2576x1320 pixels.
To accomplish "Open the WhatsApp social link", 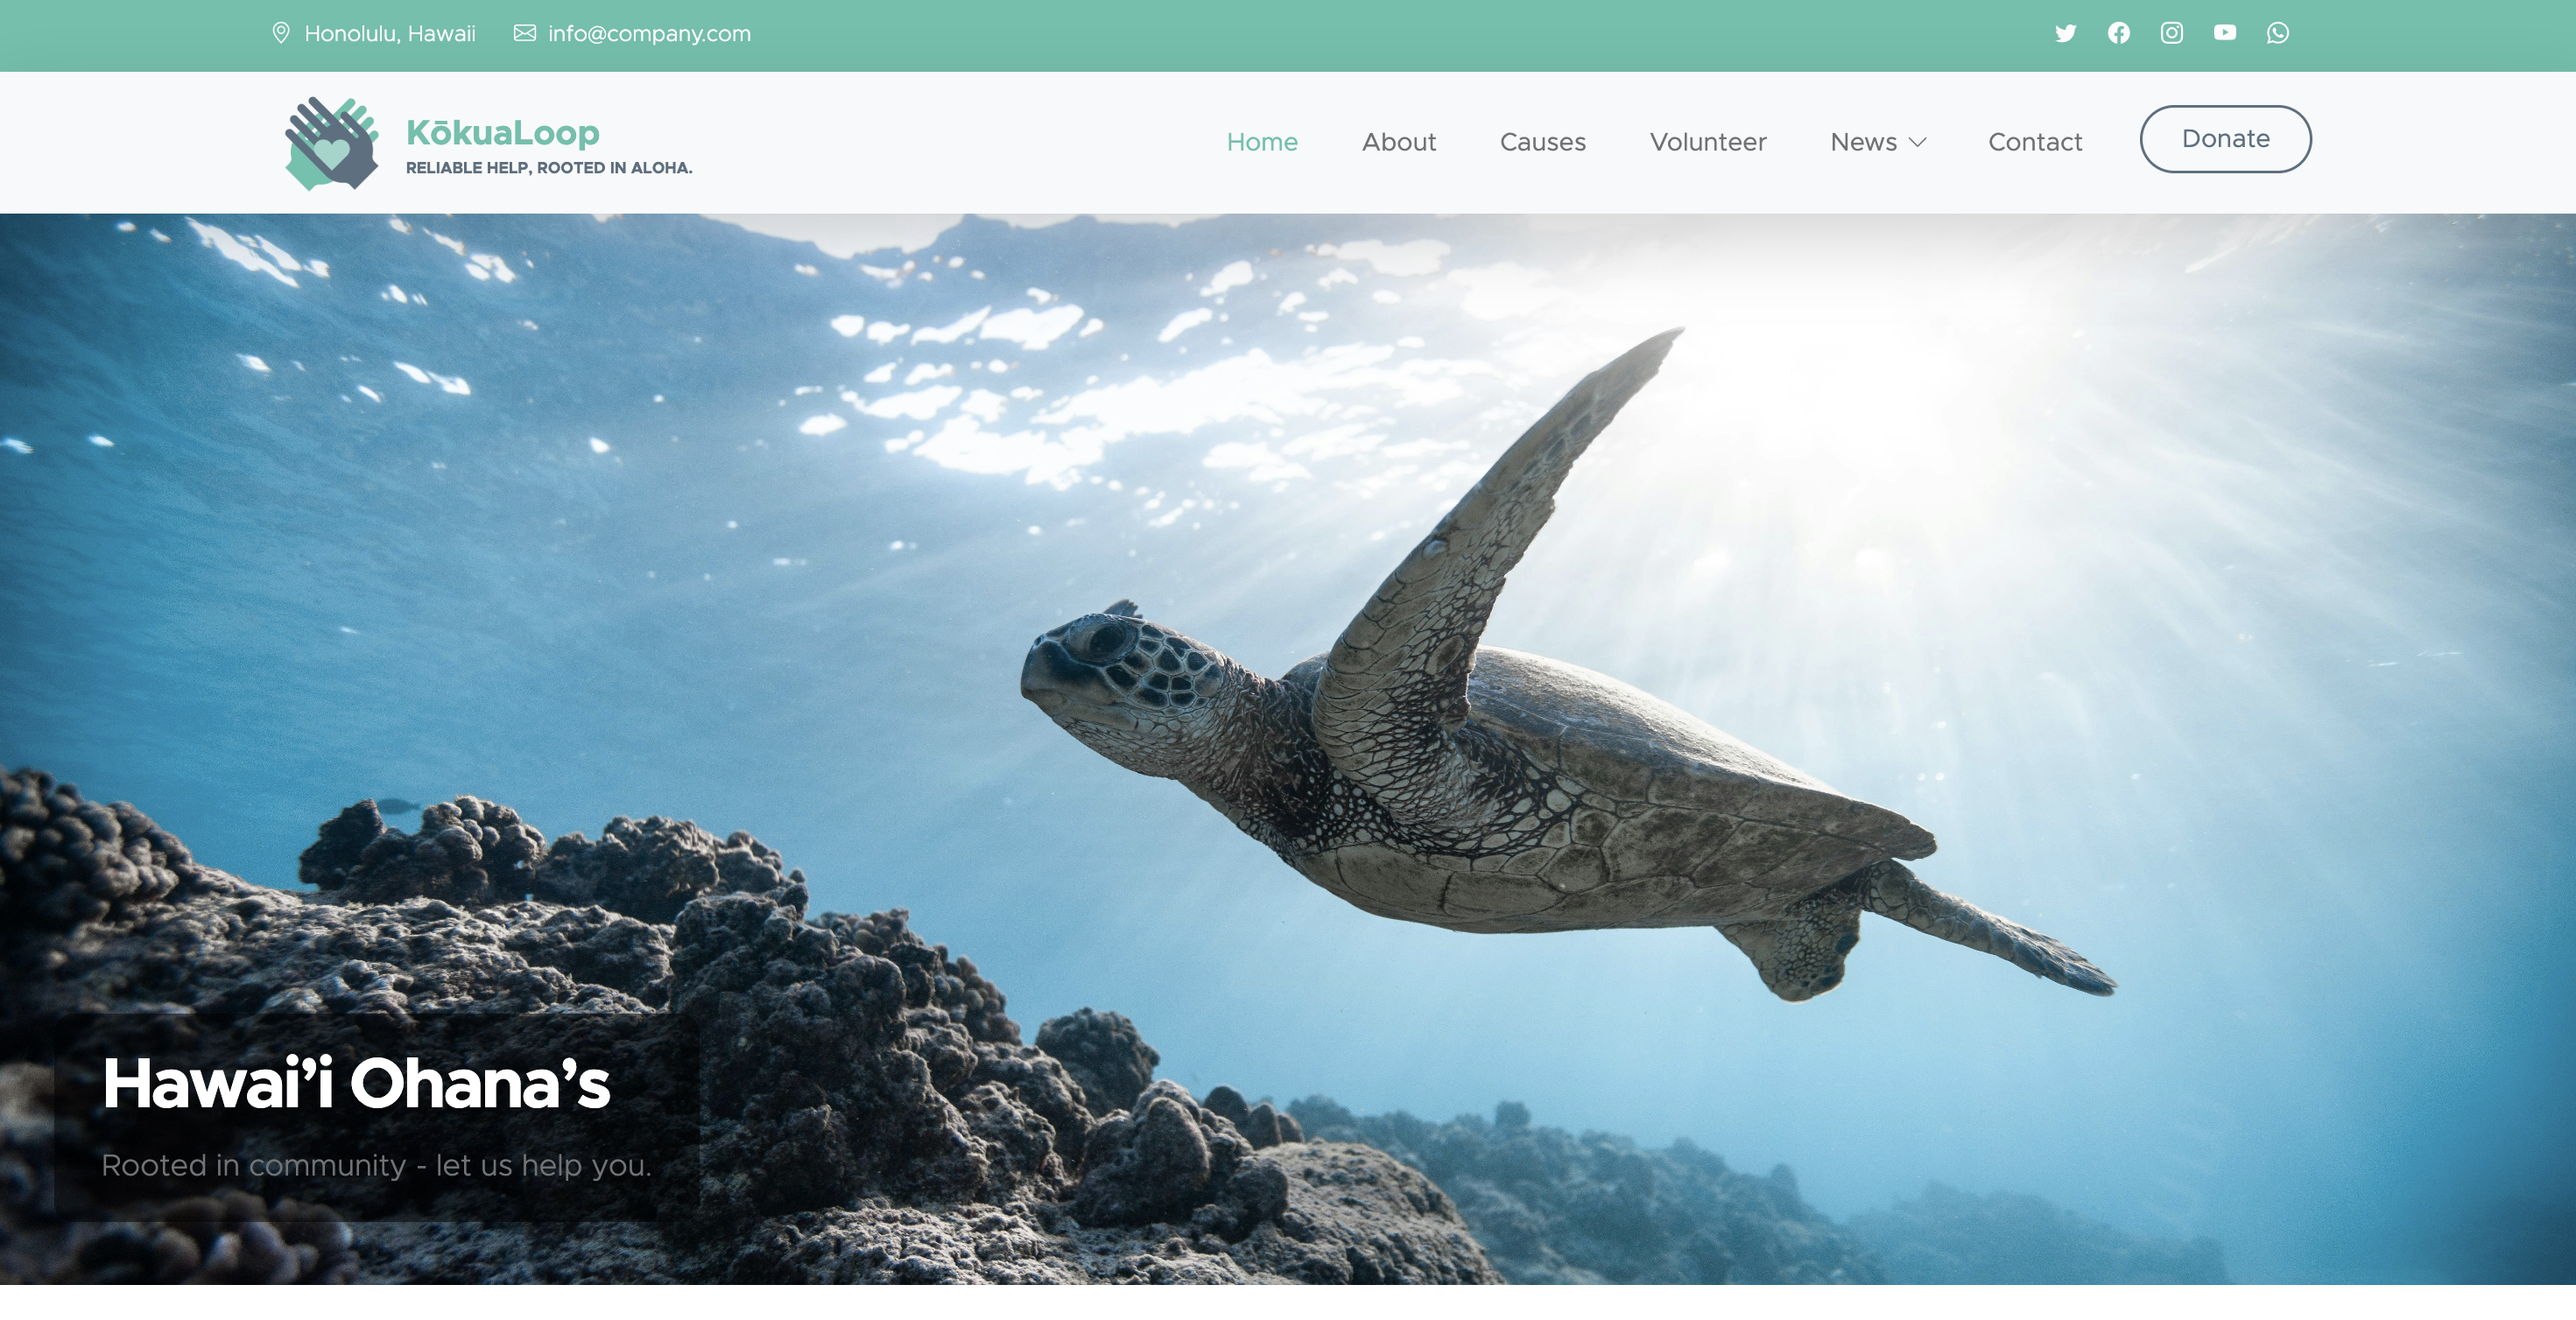I will [x=2277, y=33].
